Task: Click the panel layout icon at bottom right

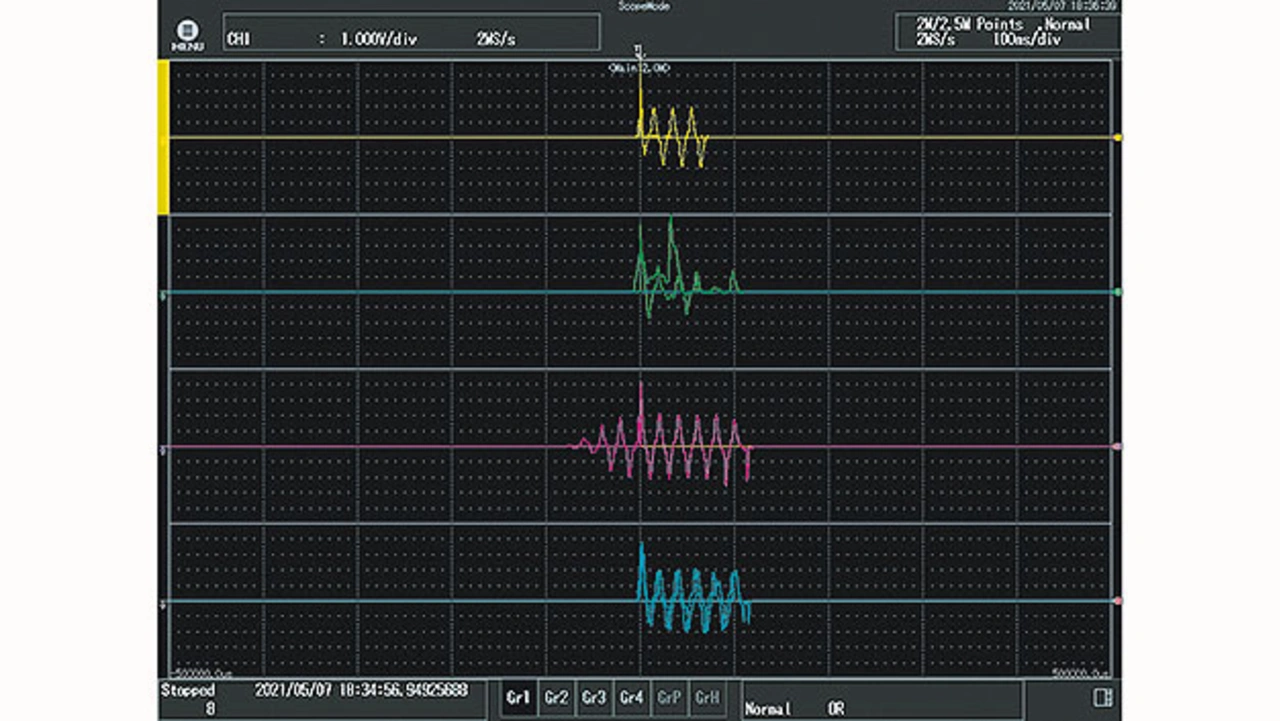Action: pos(1102,697)
